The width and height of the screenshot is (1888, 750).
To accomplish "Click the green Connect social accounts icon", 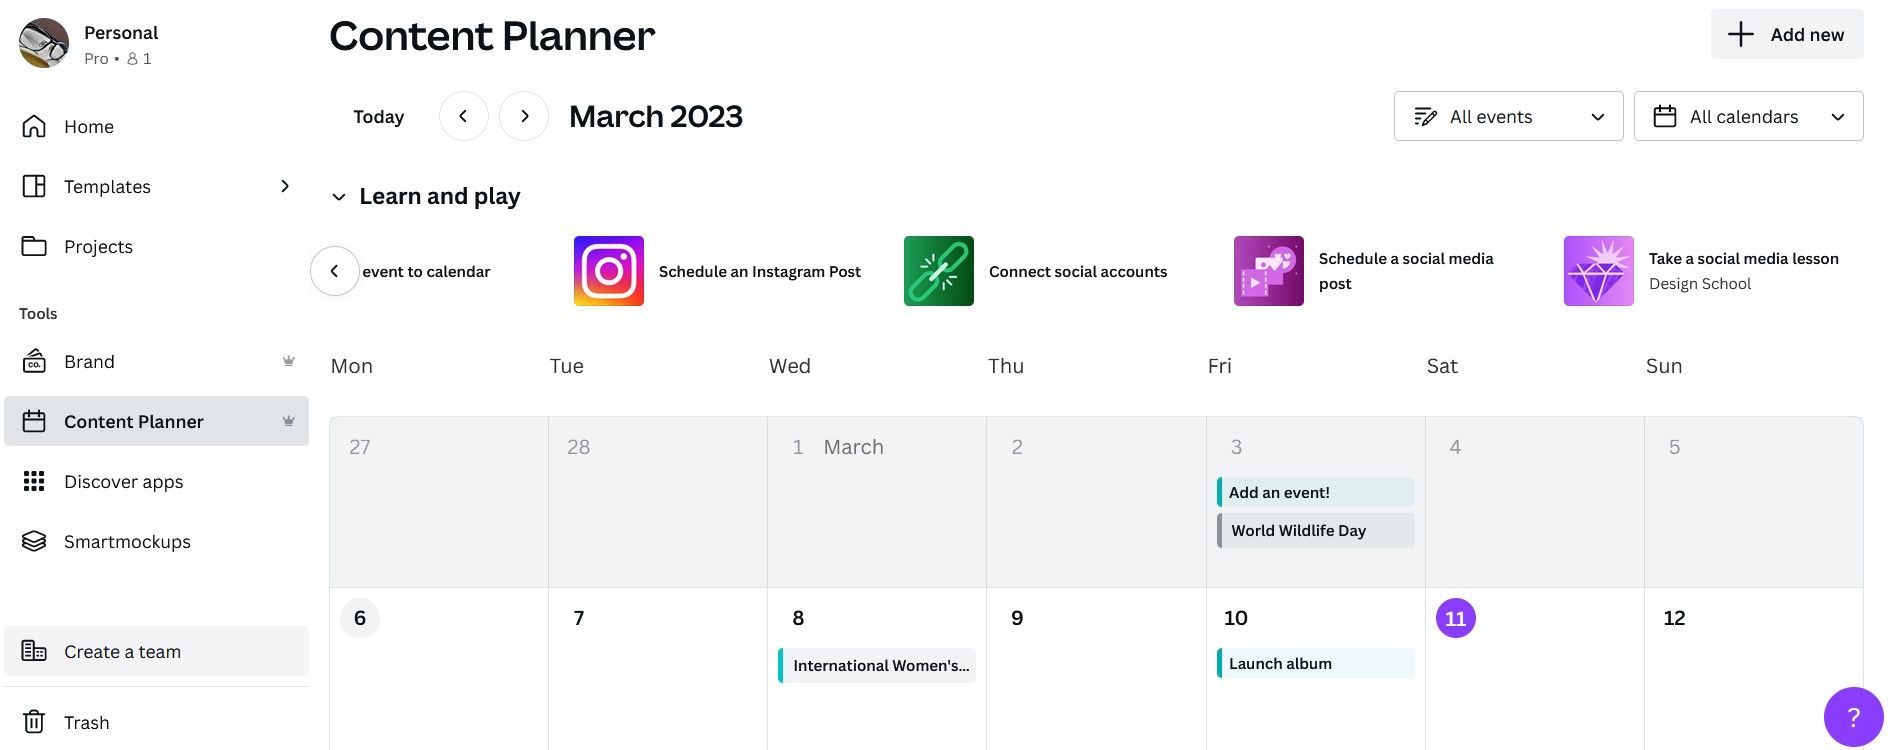I will (938, 271).
